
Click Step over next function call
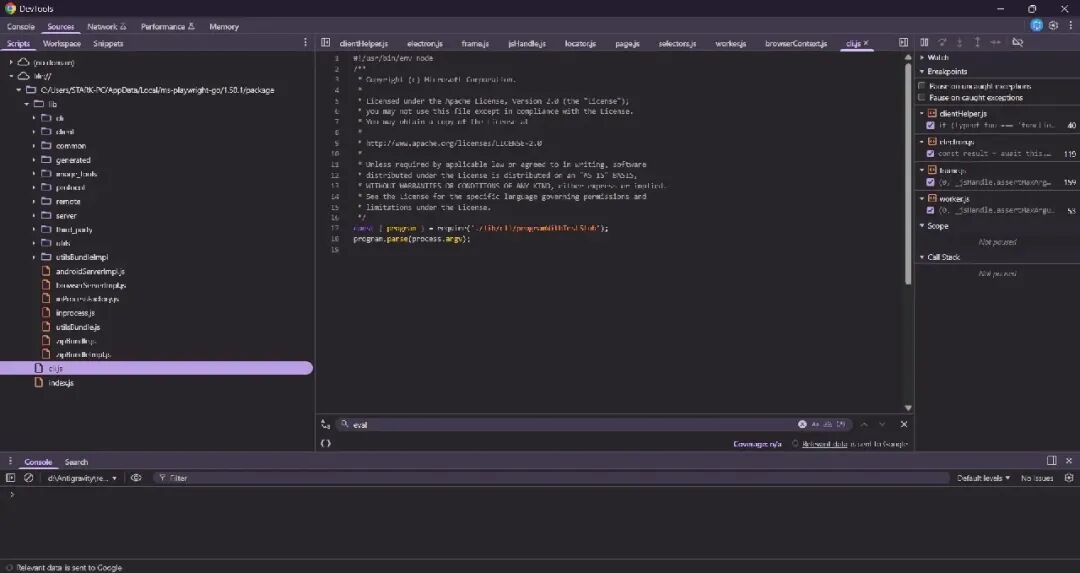(x=942, y=43)
